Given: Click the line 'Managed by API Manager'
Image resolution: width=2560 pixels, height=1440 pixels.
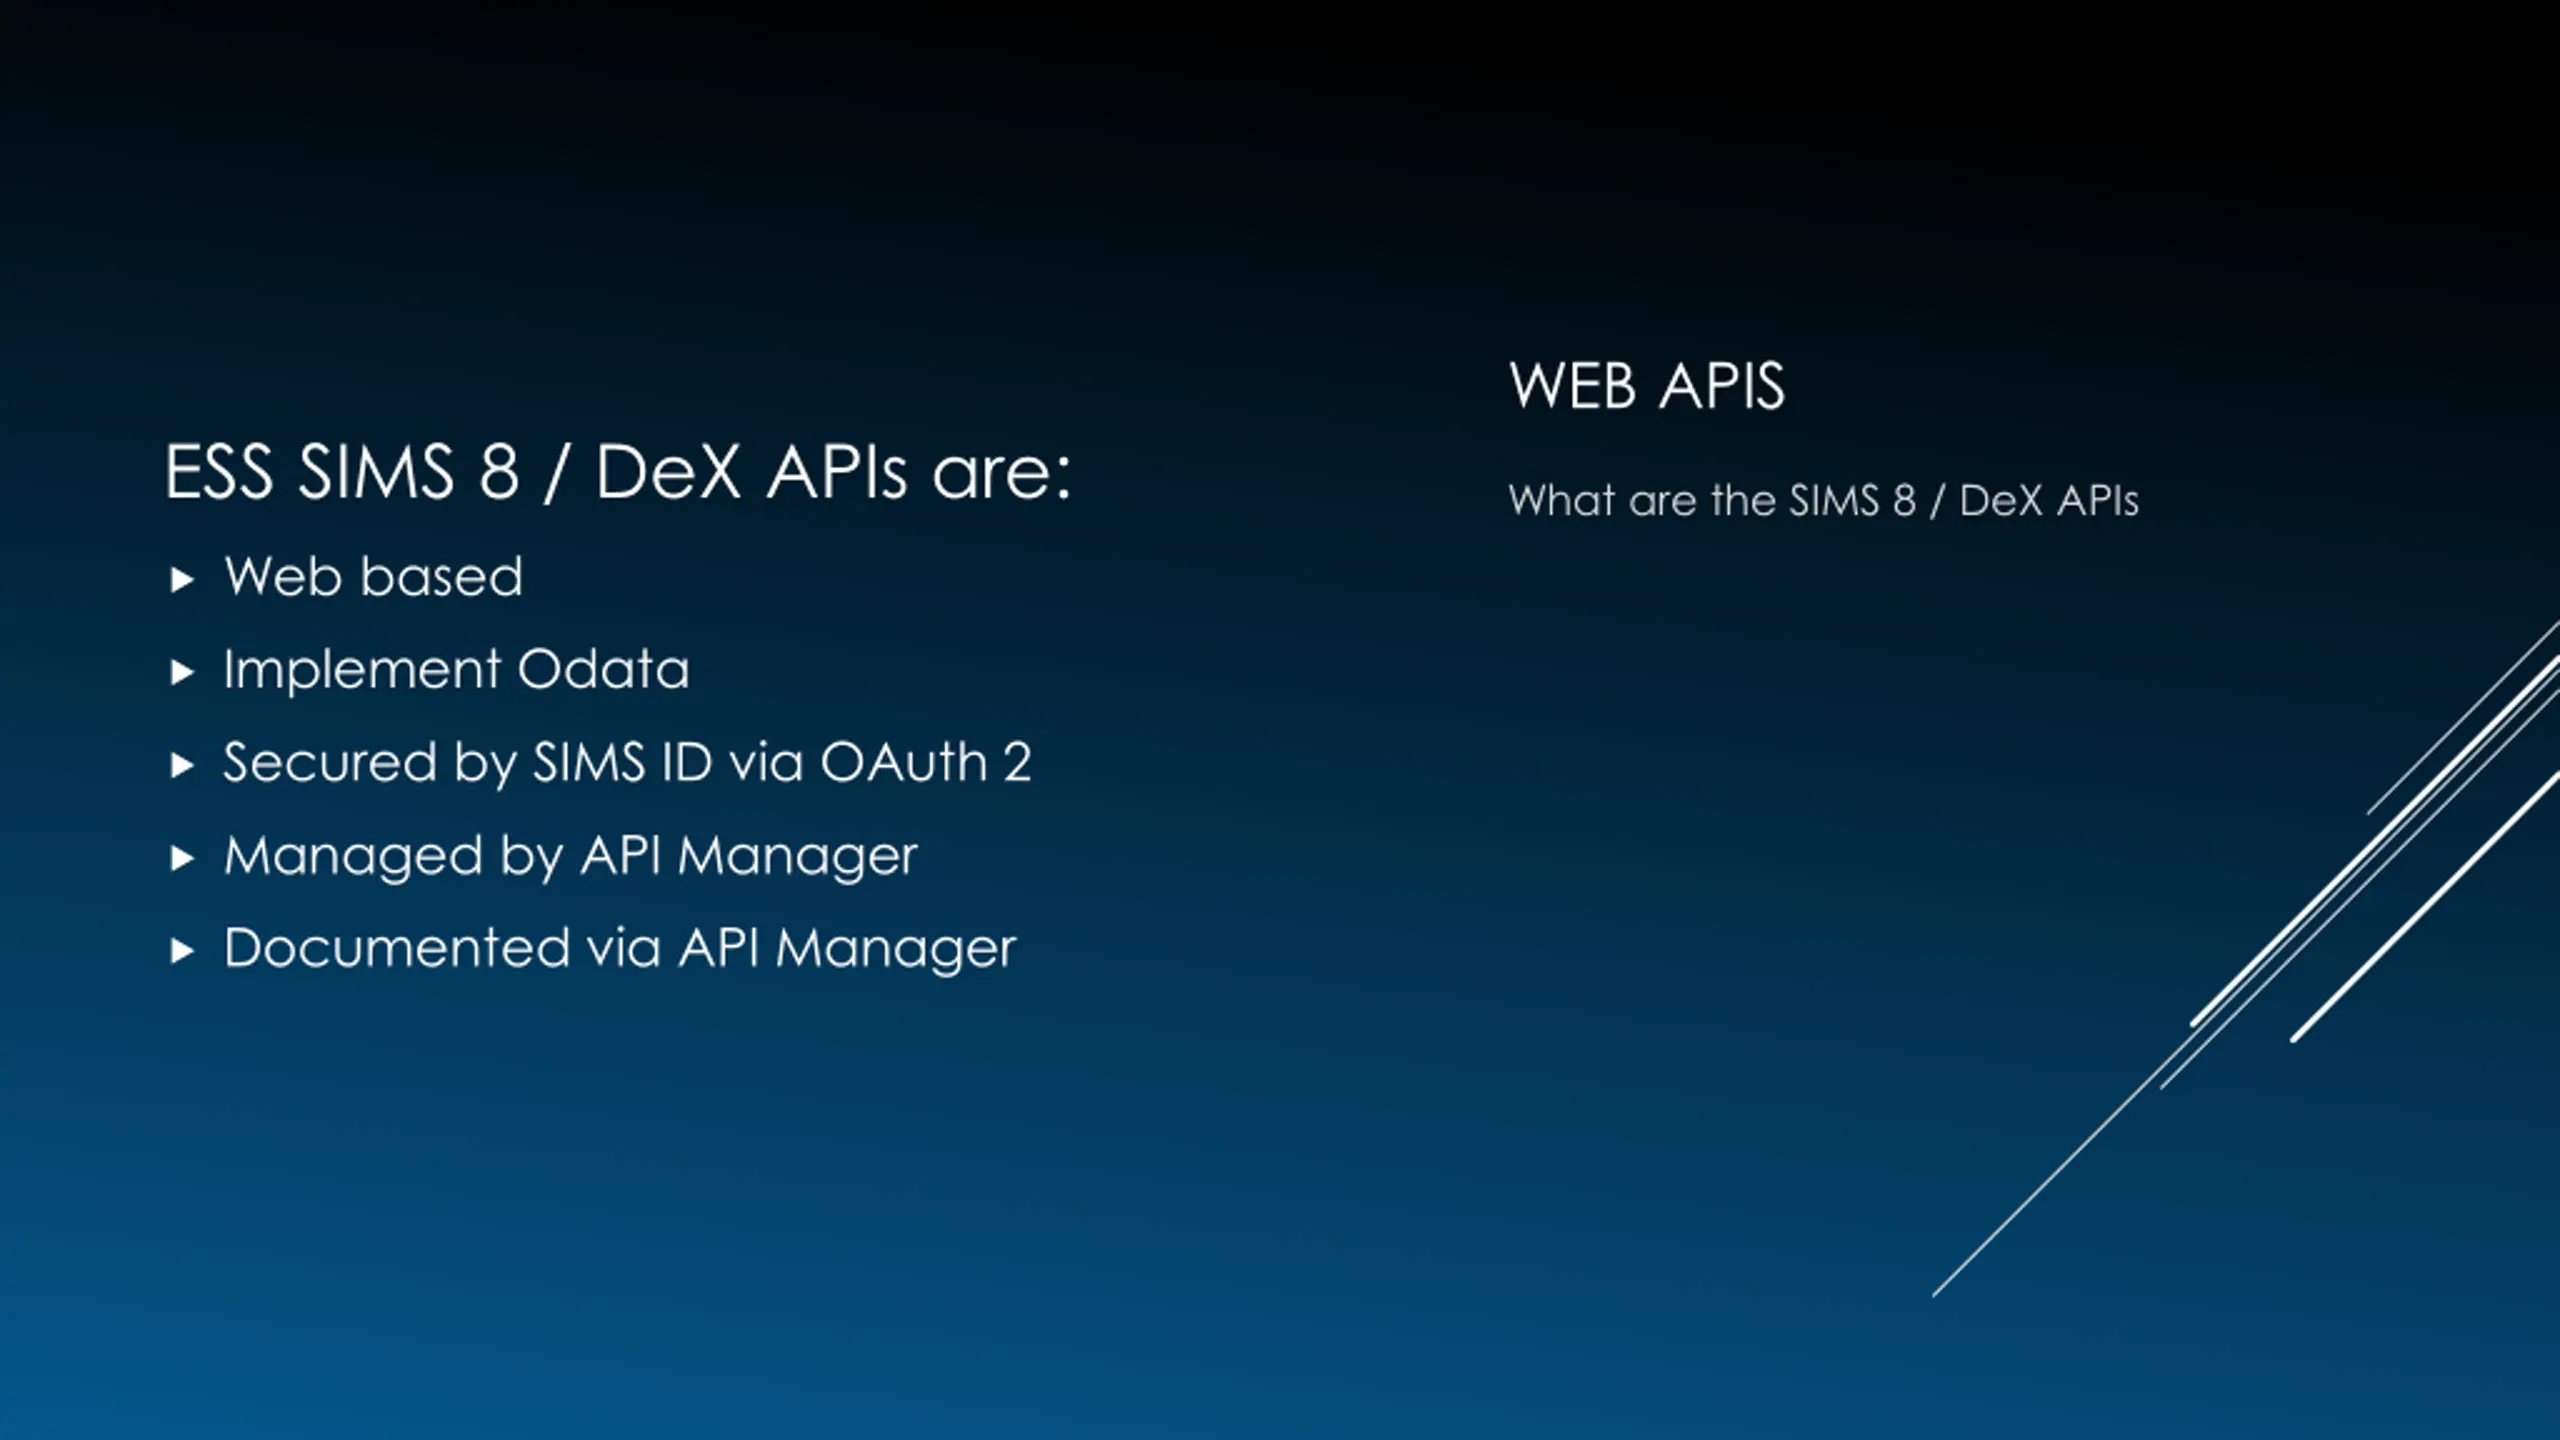Looking at the screenshot, I should click(x=570, y=857).
